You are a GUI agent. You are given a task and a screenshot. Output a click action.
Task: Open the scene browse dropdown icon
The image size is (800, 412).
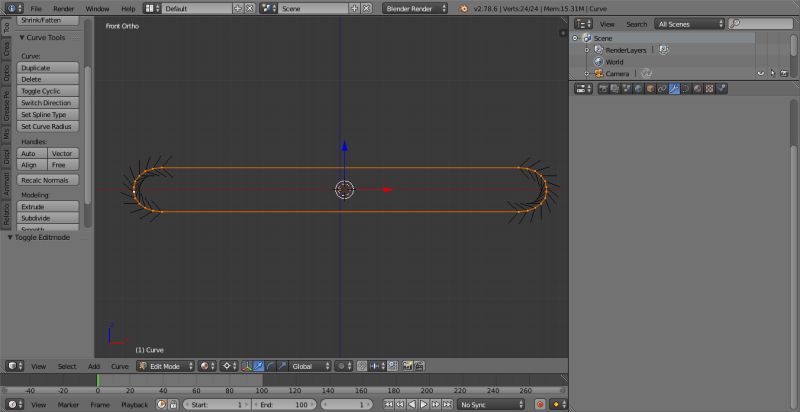click(x=268, y=8)
